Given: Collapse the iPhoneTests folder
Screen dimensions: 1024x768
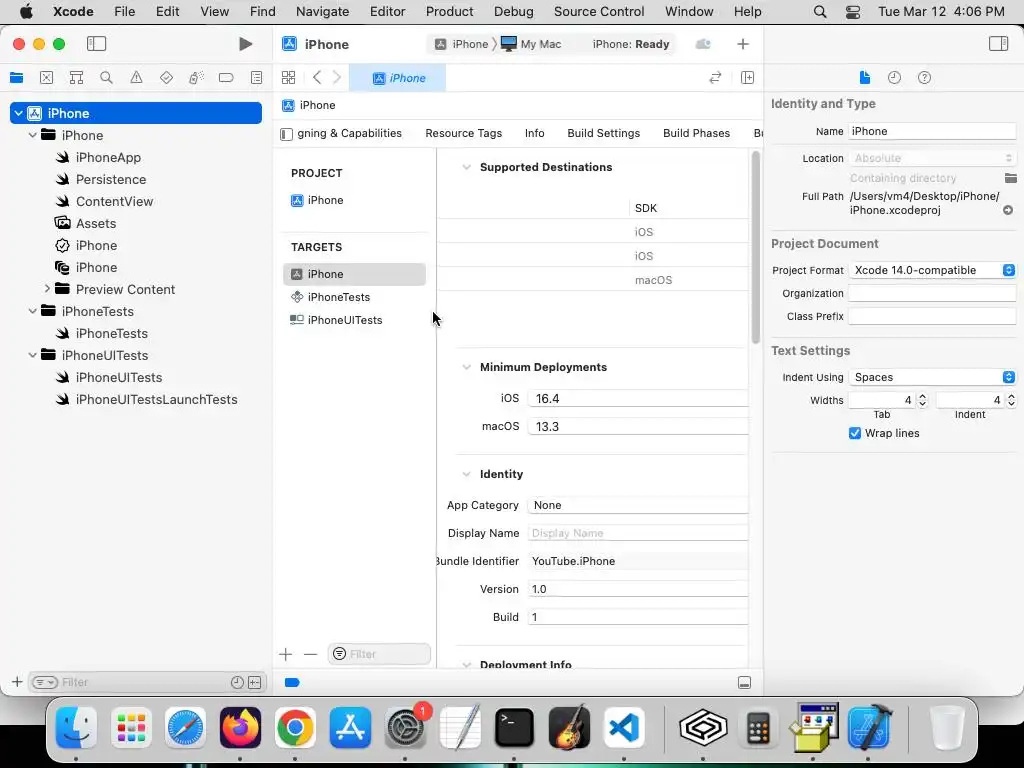Looking at the screenshot, I should [x=33, y=311].
